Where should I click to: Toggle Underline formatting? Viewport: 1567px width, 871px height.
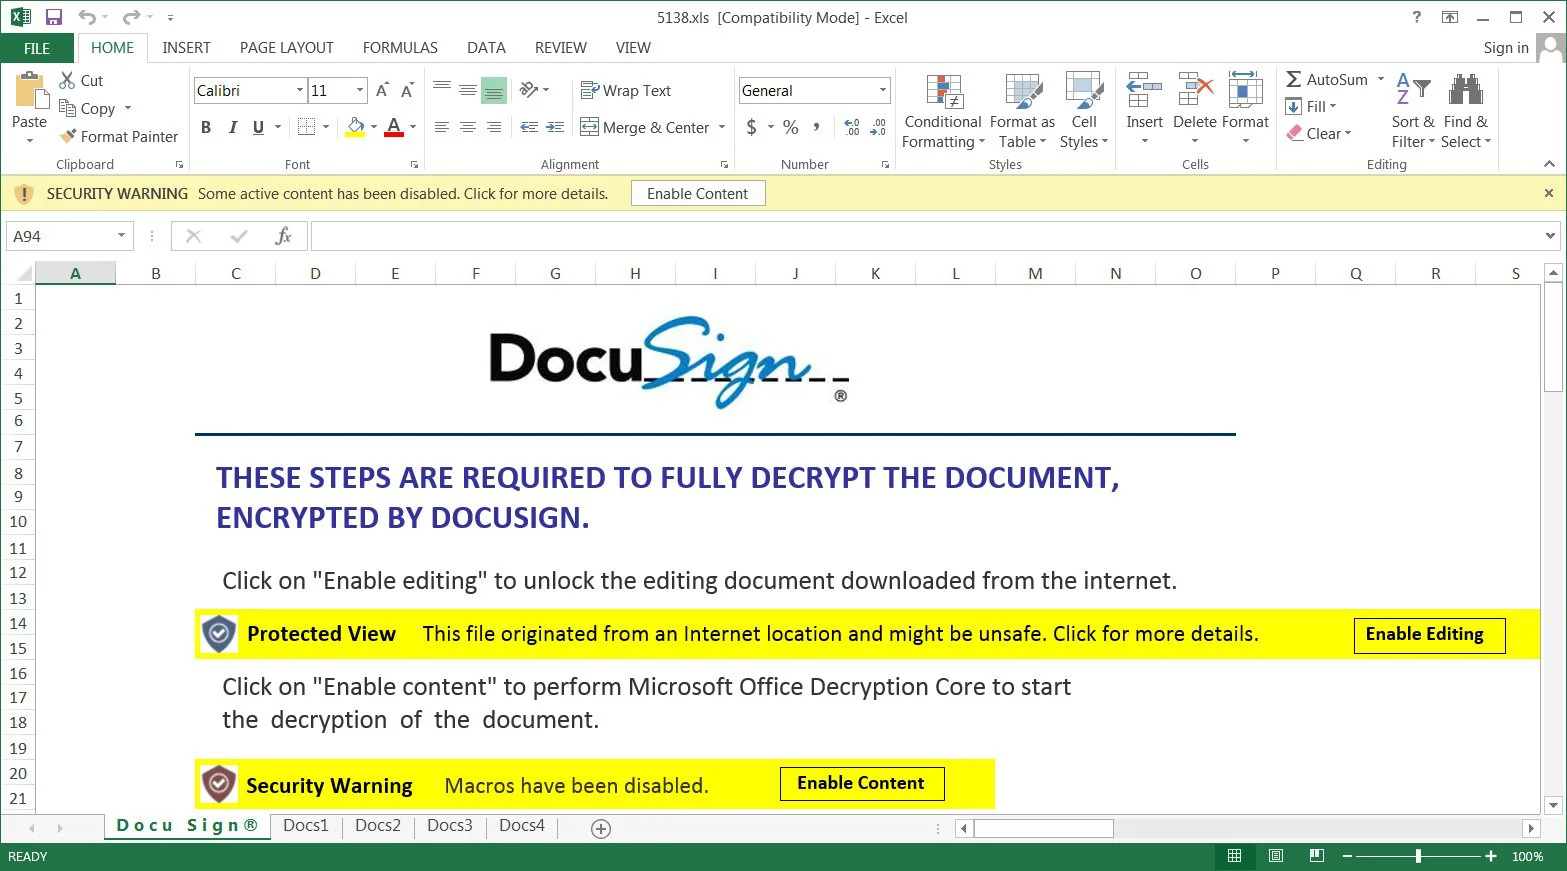[258, 127]
